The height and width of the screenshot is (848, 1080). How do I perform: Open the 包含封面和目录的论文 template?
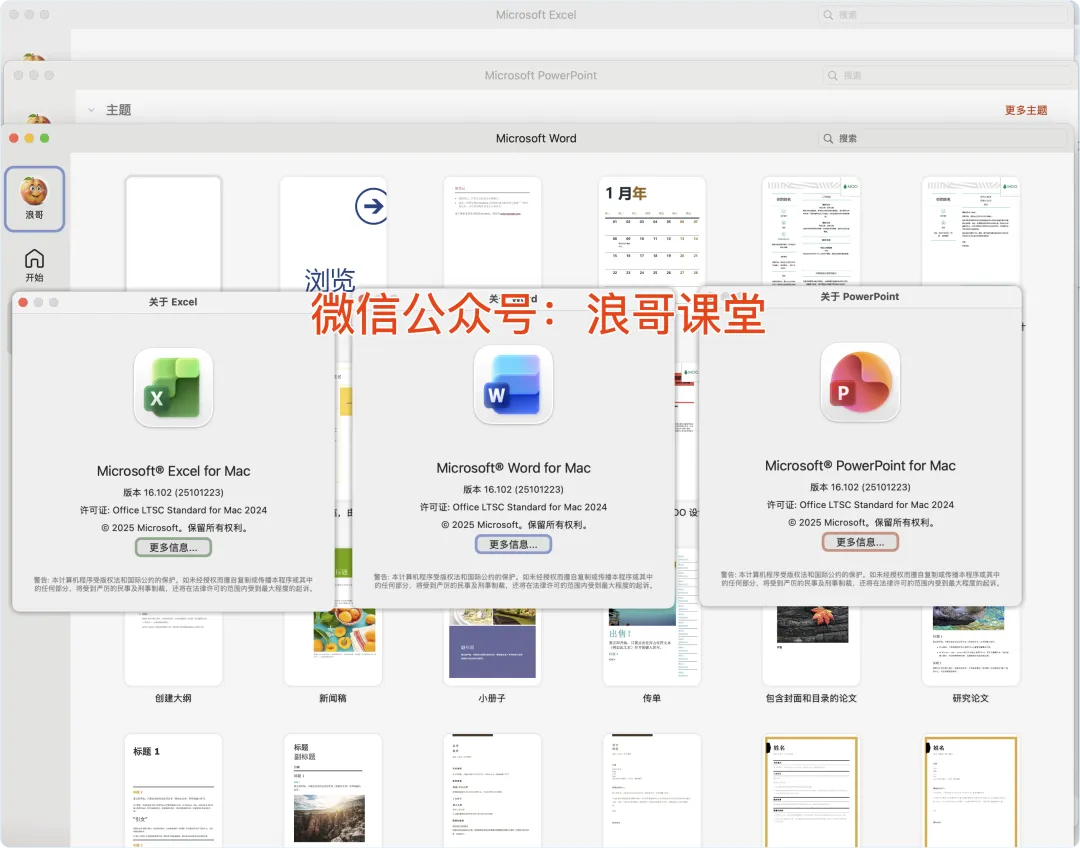pos(811,646)
